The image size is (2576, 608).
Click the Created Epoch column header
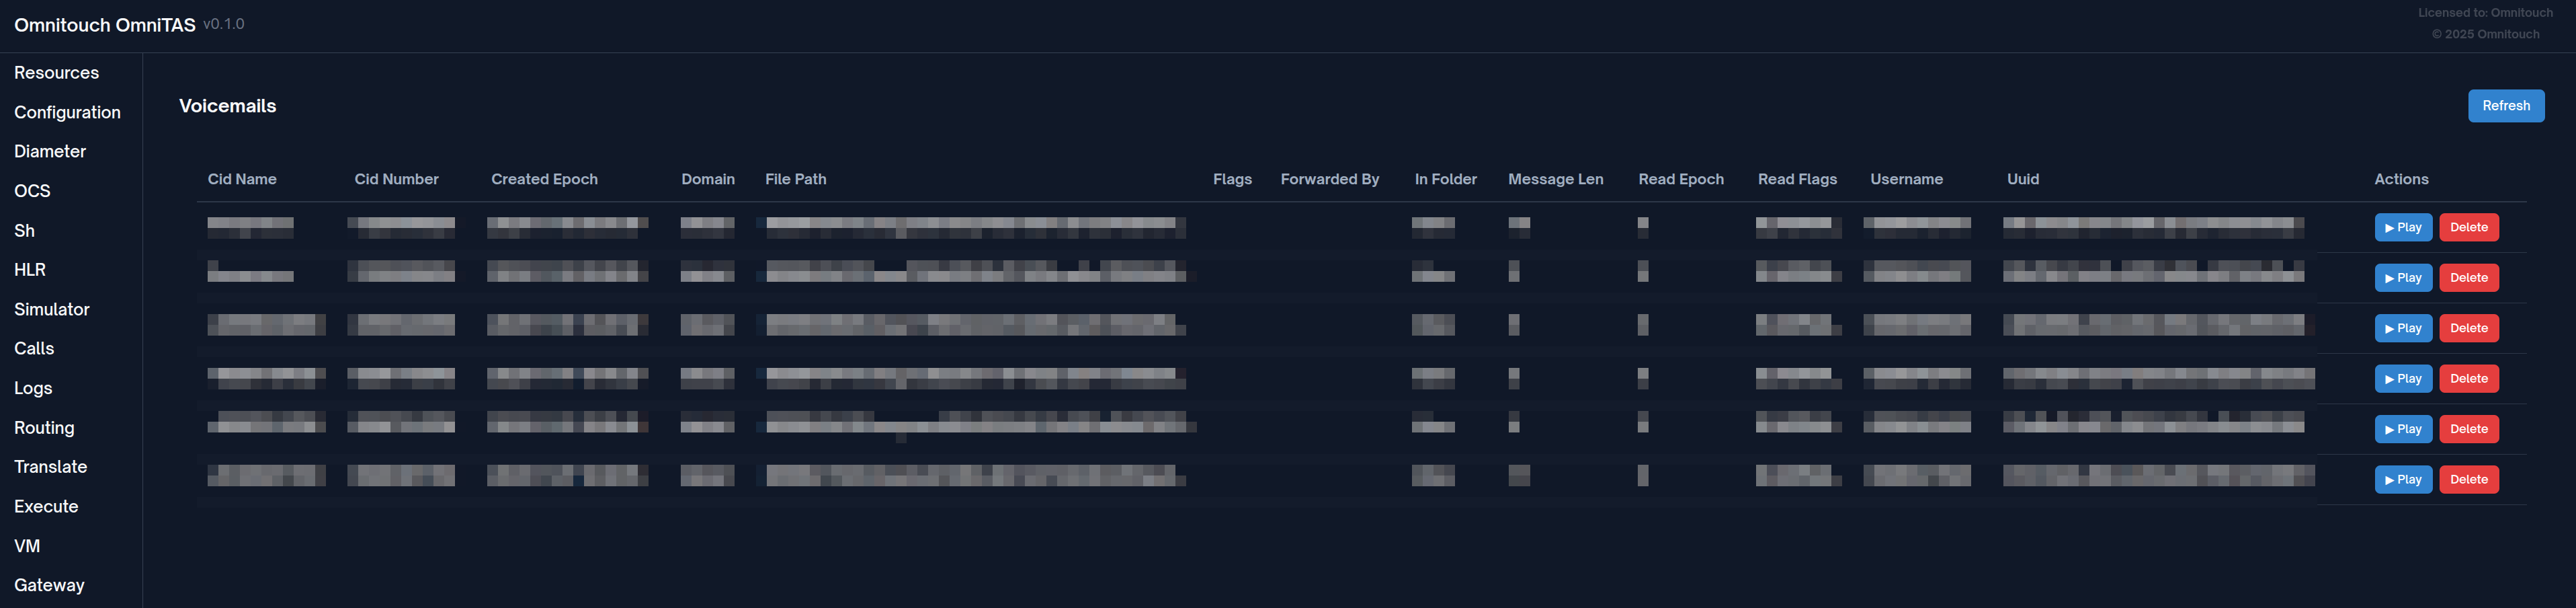click(544, 179)
